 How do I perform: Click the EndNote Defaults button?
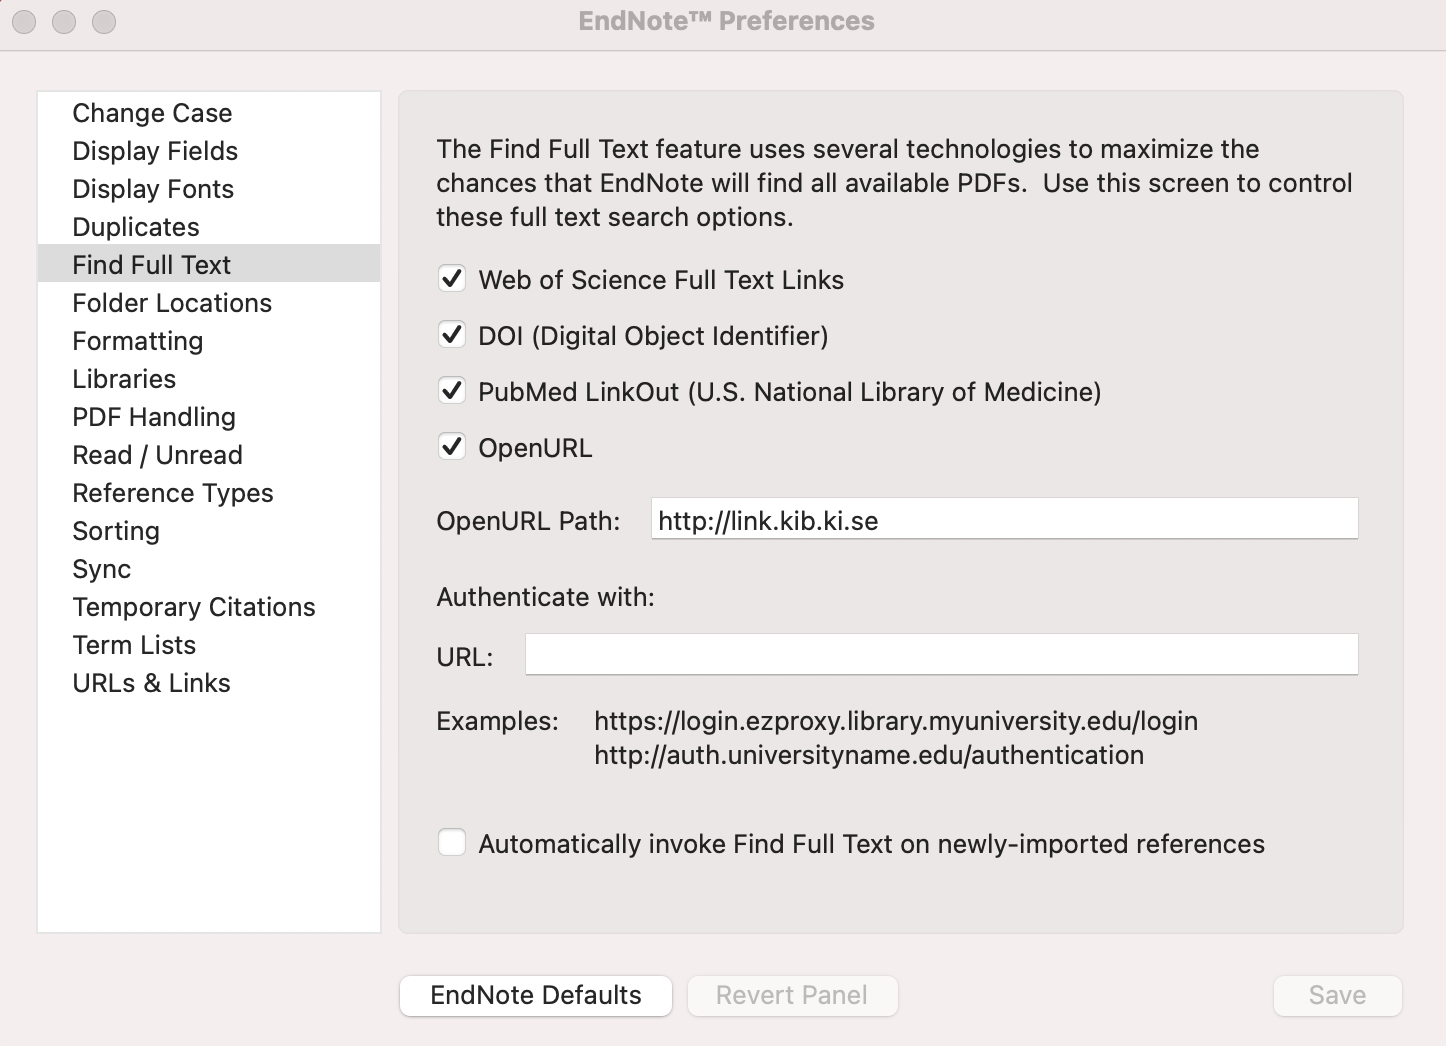pyautogui.click(x=536, y=996)
